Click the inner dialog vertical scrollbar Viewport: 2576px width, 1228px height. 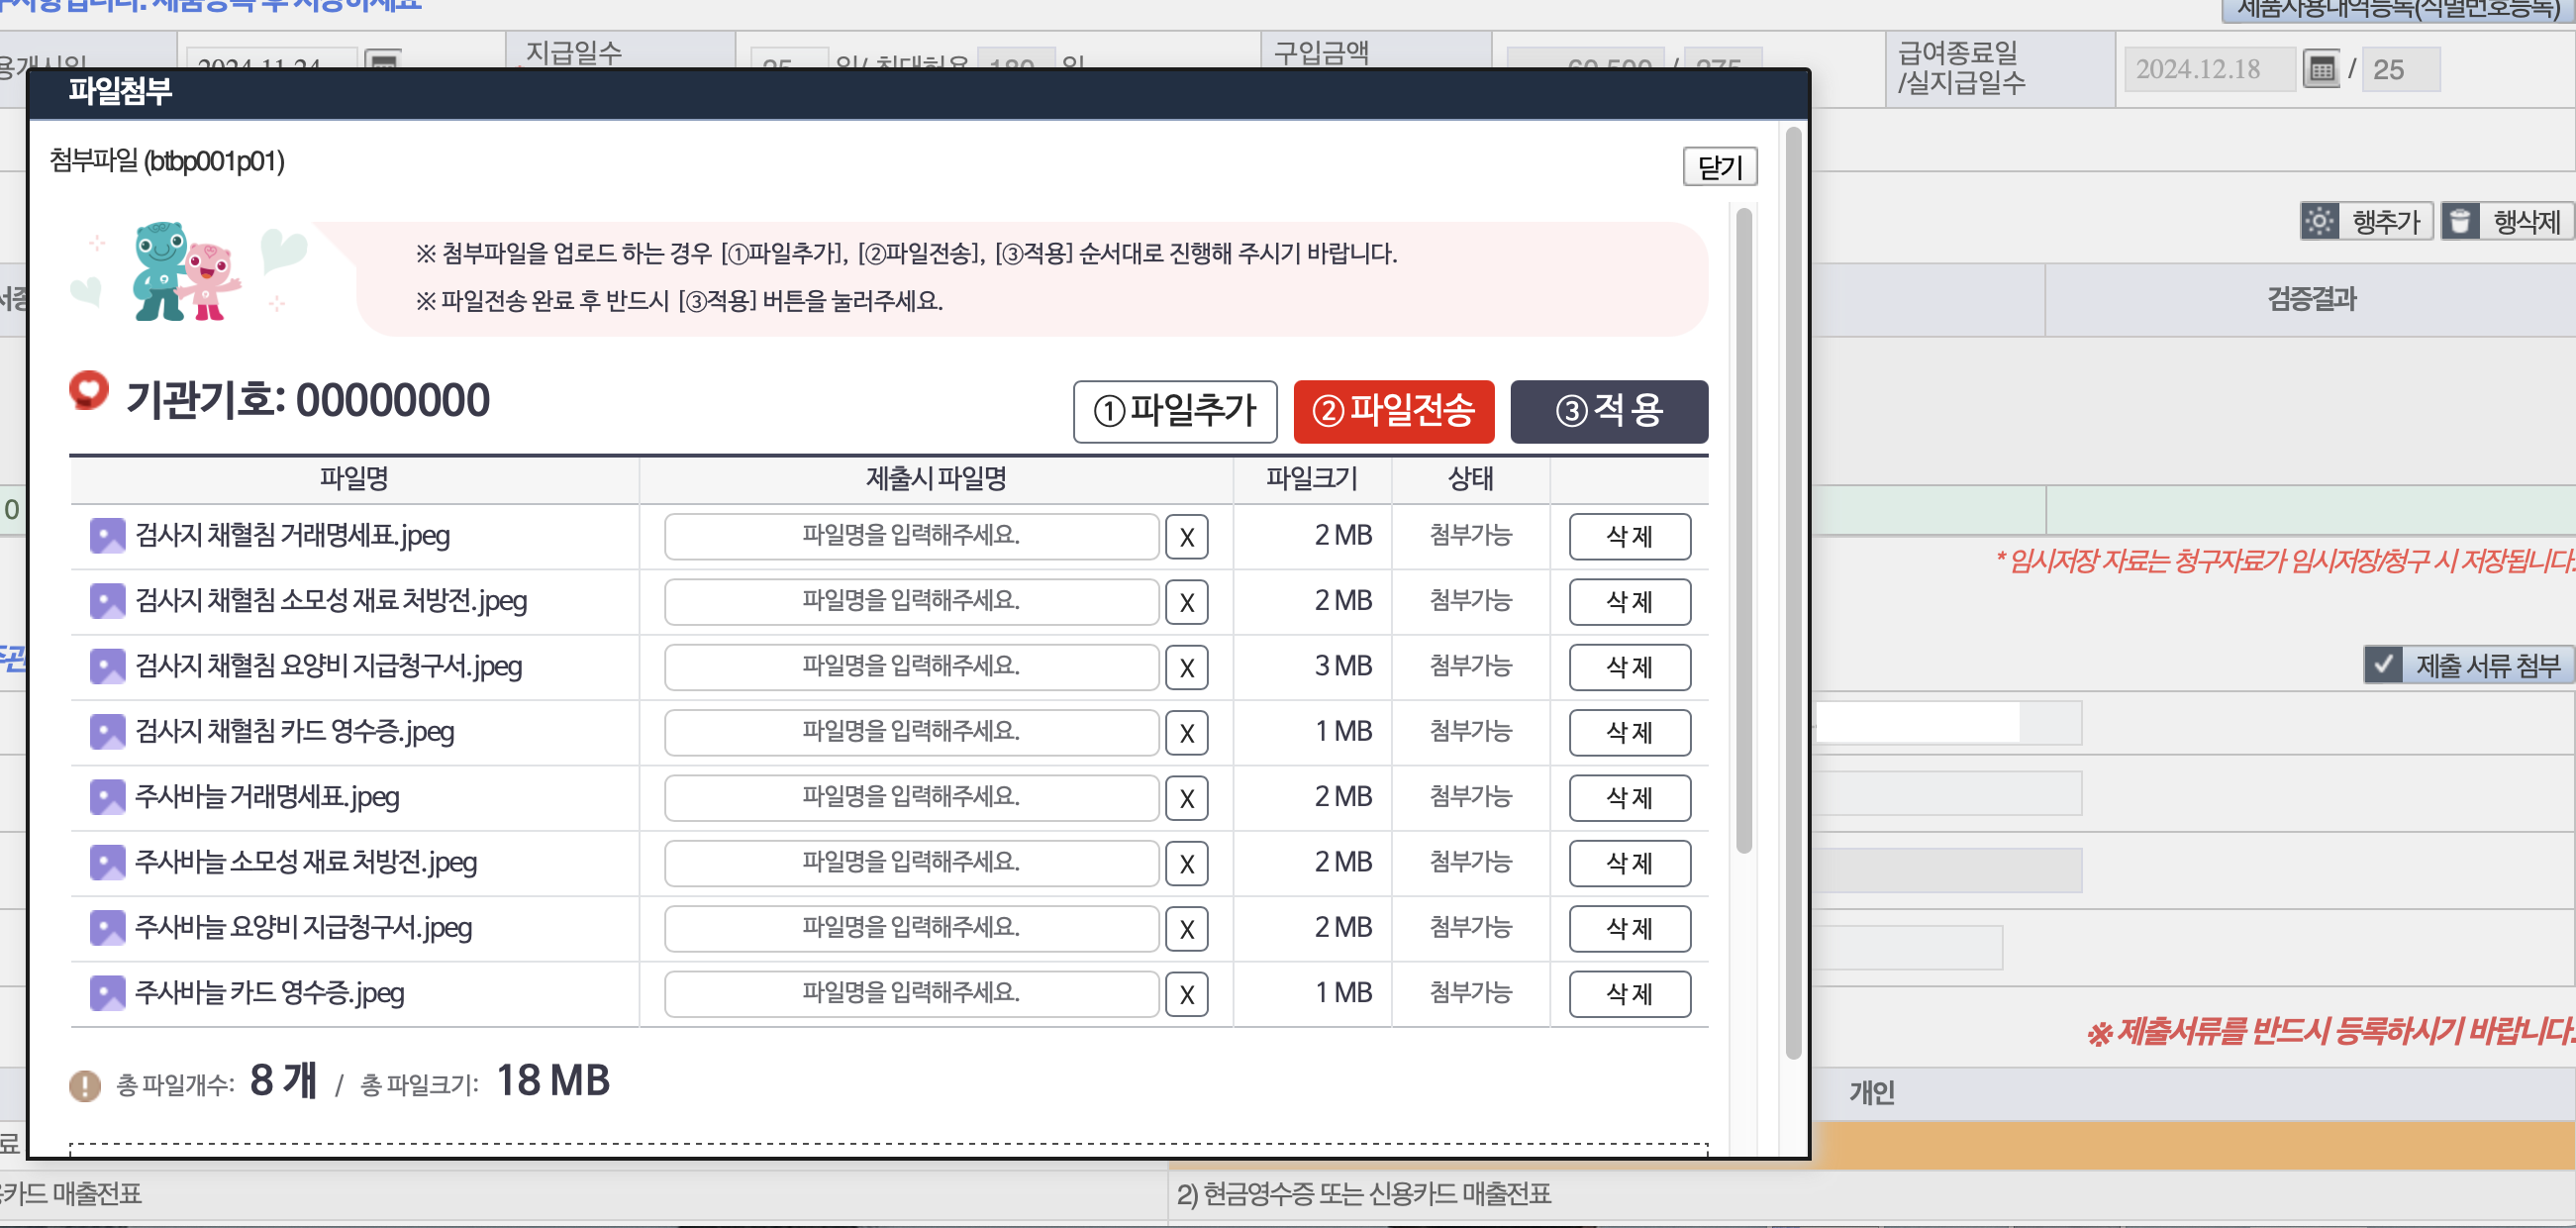(1743, 530)
